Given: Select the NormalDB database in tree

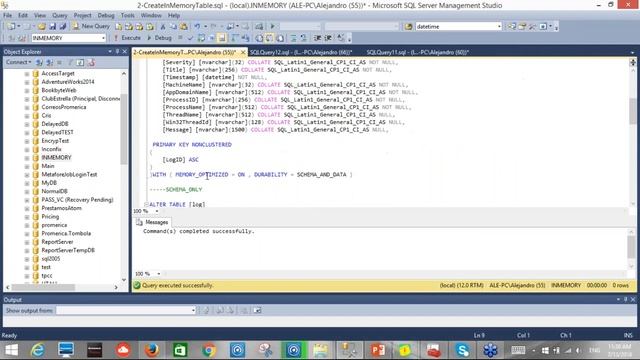Looking at the screenshot, I should pos(54,191).
